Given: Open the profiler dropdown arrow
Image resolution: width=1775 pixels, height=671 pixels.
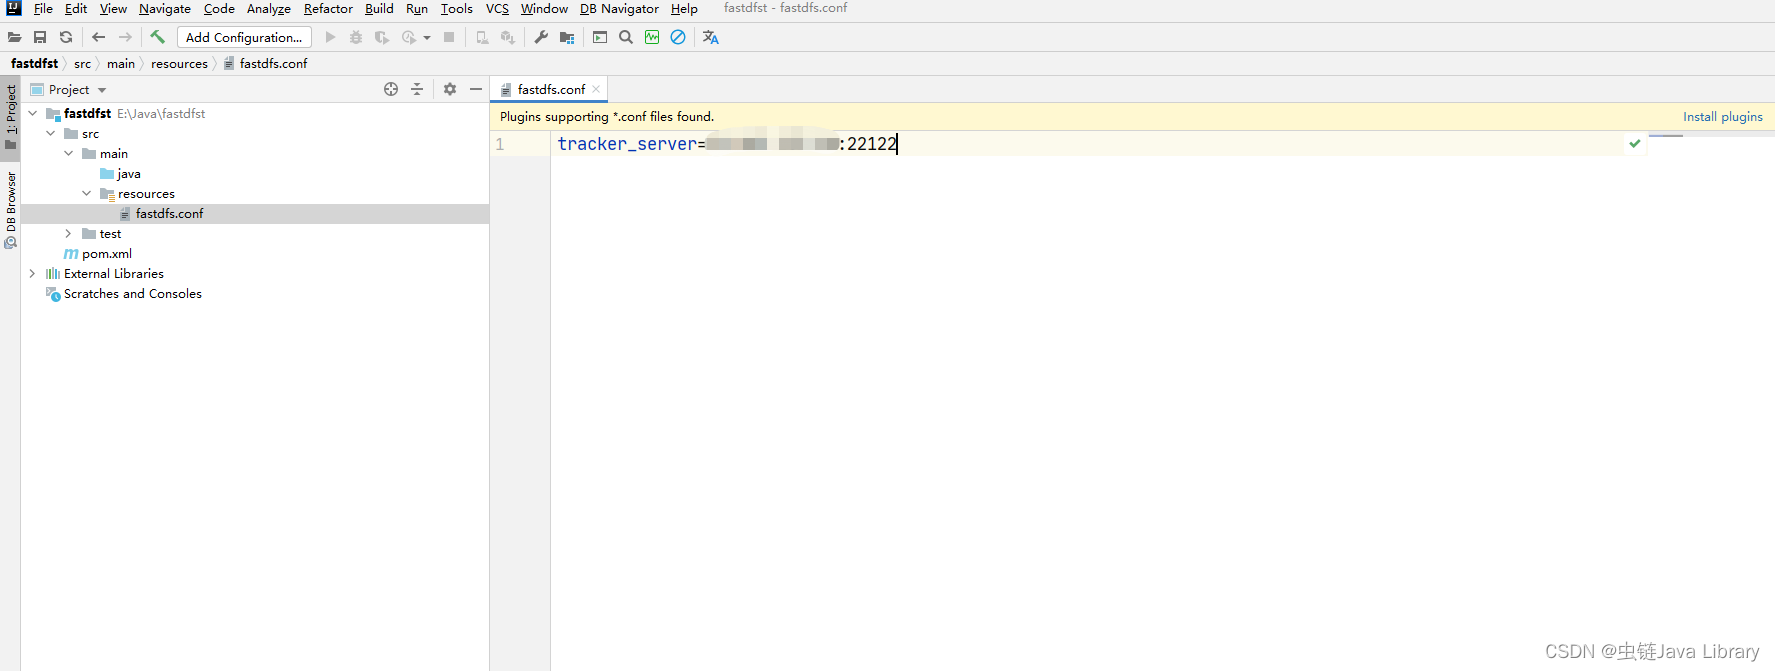Looking at the screenshot, I should (427, 38).
